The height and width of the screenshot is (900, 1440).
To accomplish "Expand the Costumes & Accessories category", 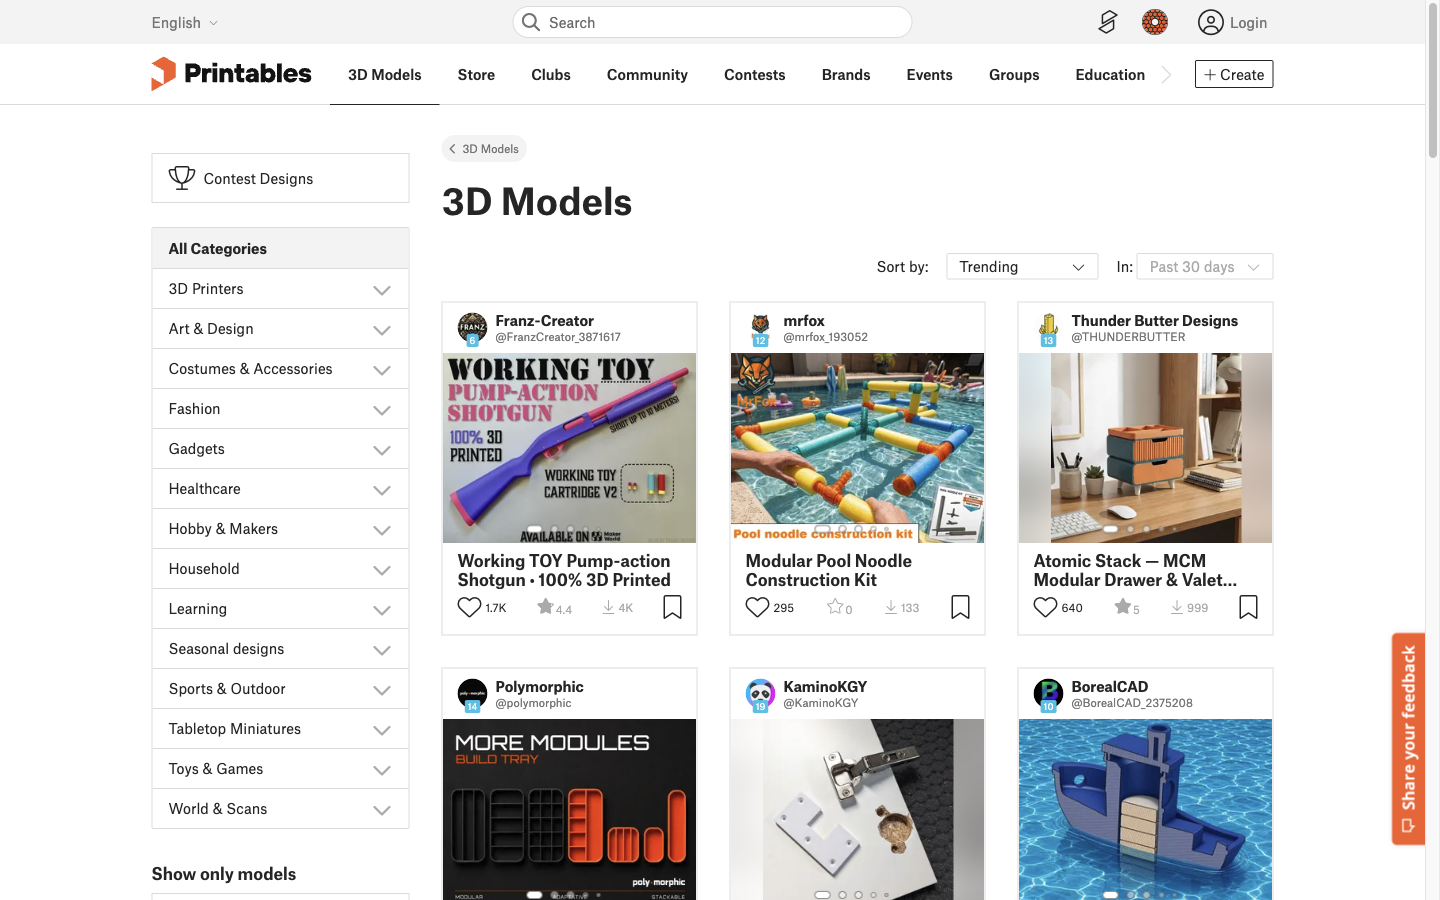I will coord(382,370).
